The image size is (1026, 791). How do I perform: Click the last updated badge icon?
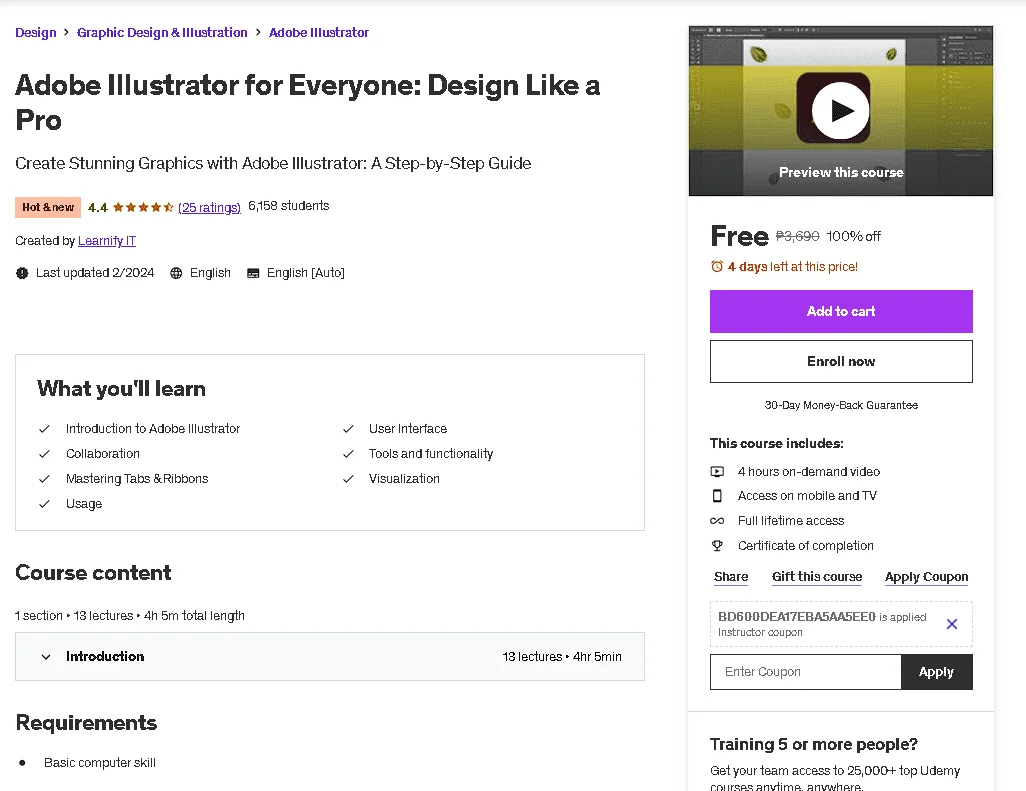pos(22,273)
